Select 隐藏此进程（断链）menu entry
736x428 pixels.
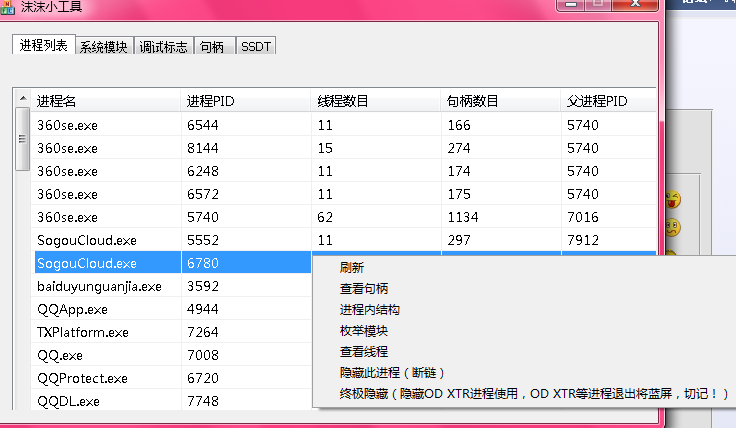[392, 373]
